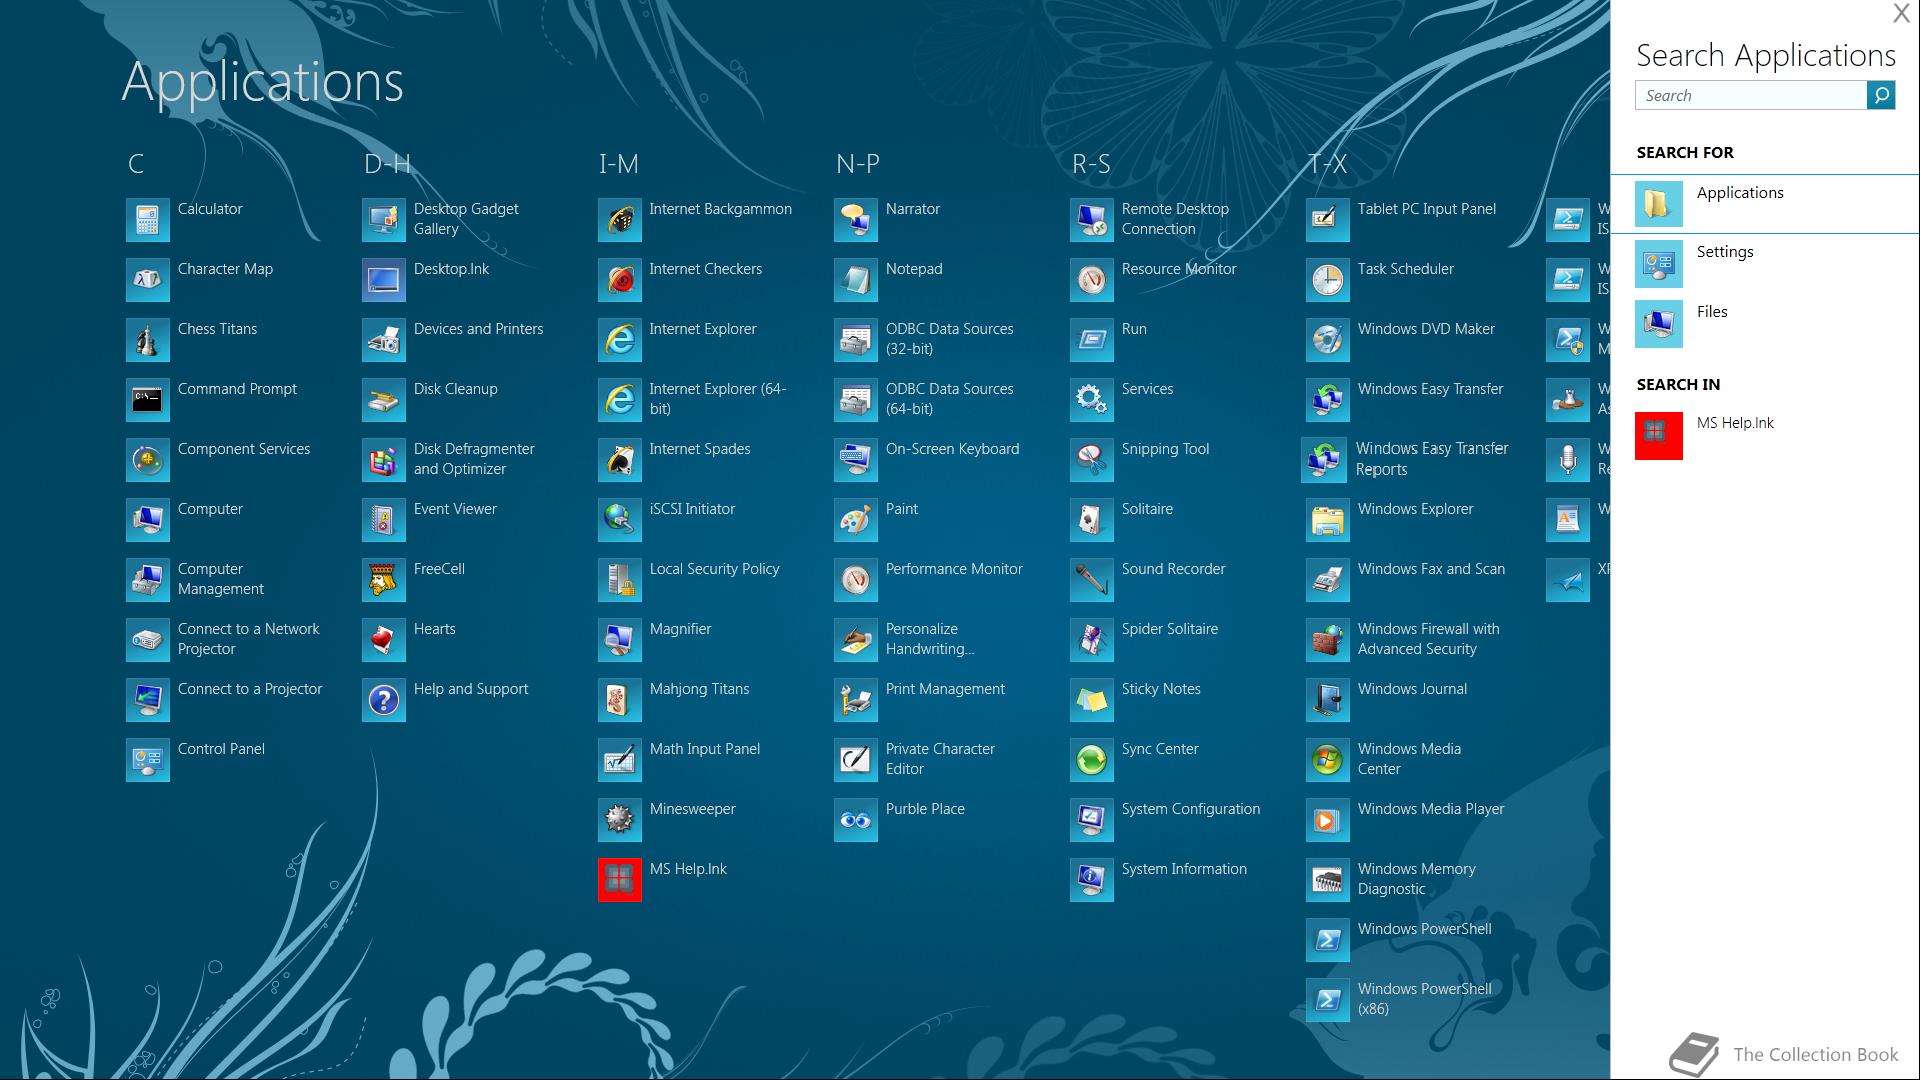This screenshot has height=1080, width=1920.
Task: Click the search magnifier button
Action: click(x=1880, y=95)
